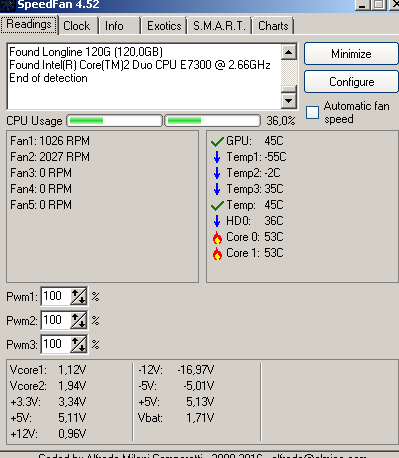399x458 pixels.
Task: Click the Minimize button
Action: point(351,54)
